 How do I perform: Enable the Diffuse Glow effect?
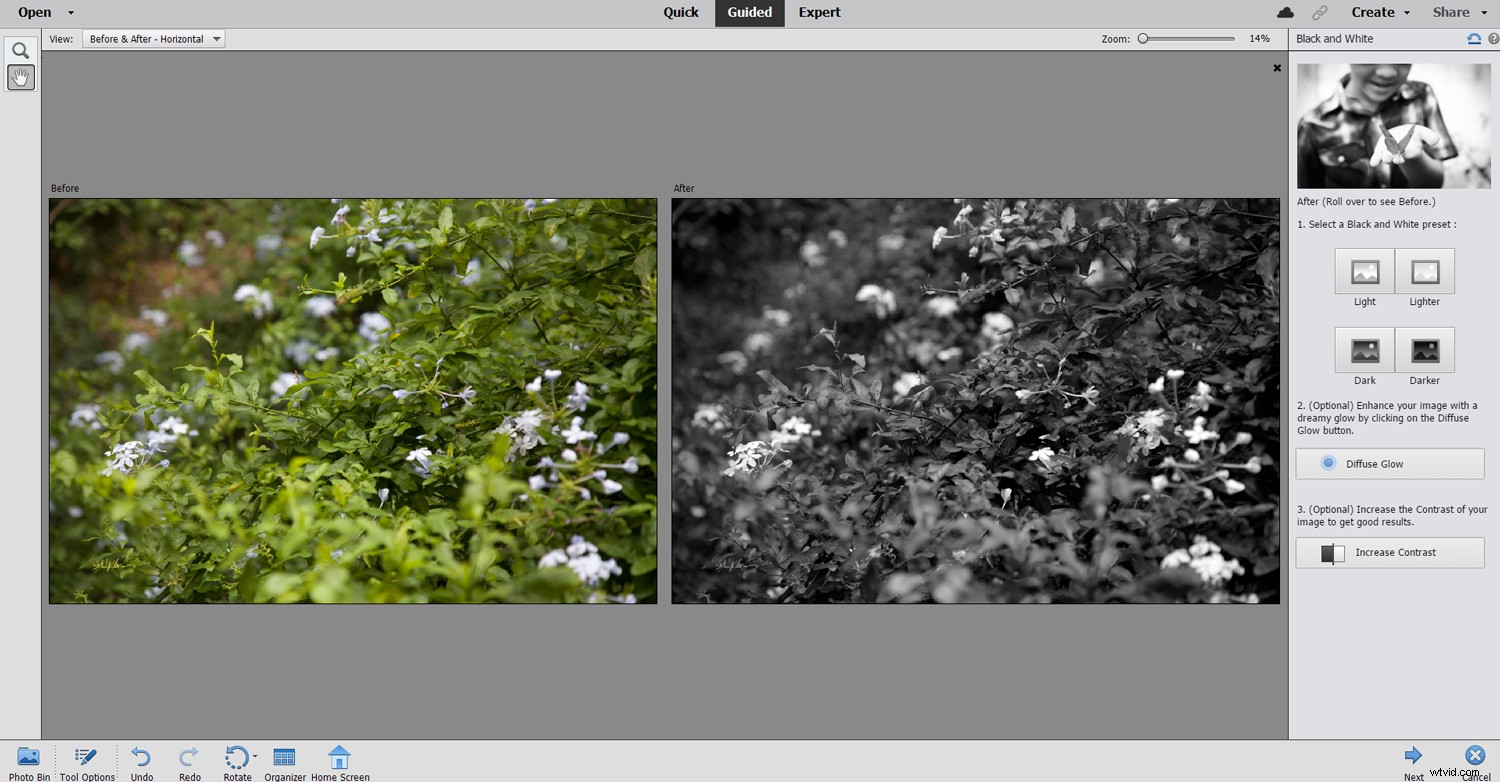click(1389, 463)
